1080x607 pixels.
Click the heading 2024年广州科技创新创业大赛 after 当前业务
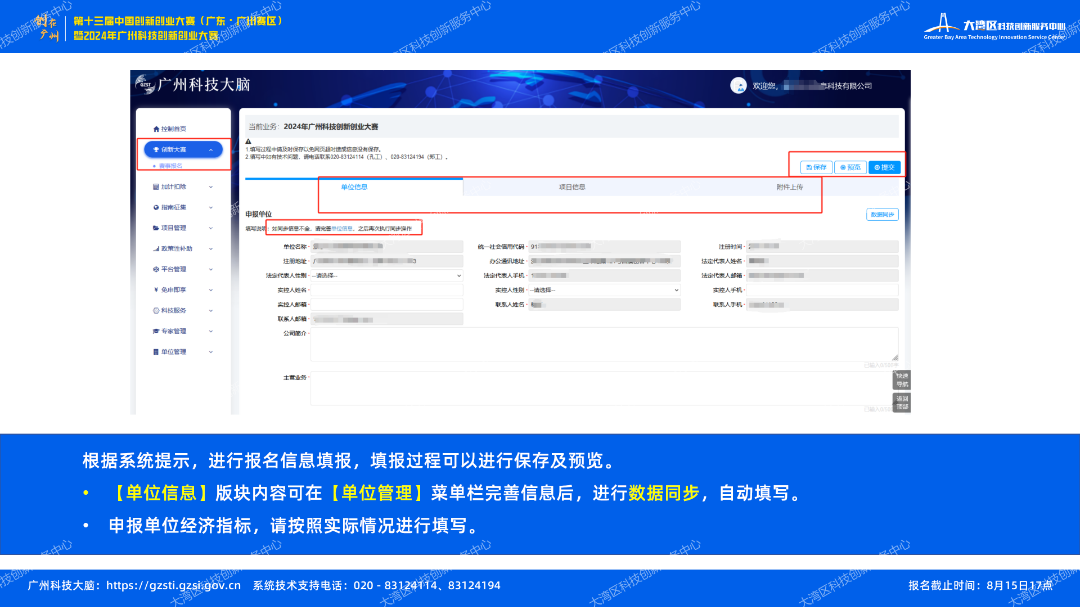(x=331, y=127)
